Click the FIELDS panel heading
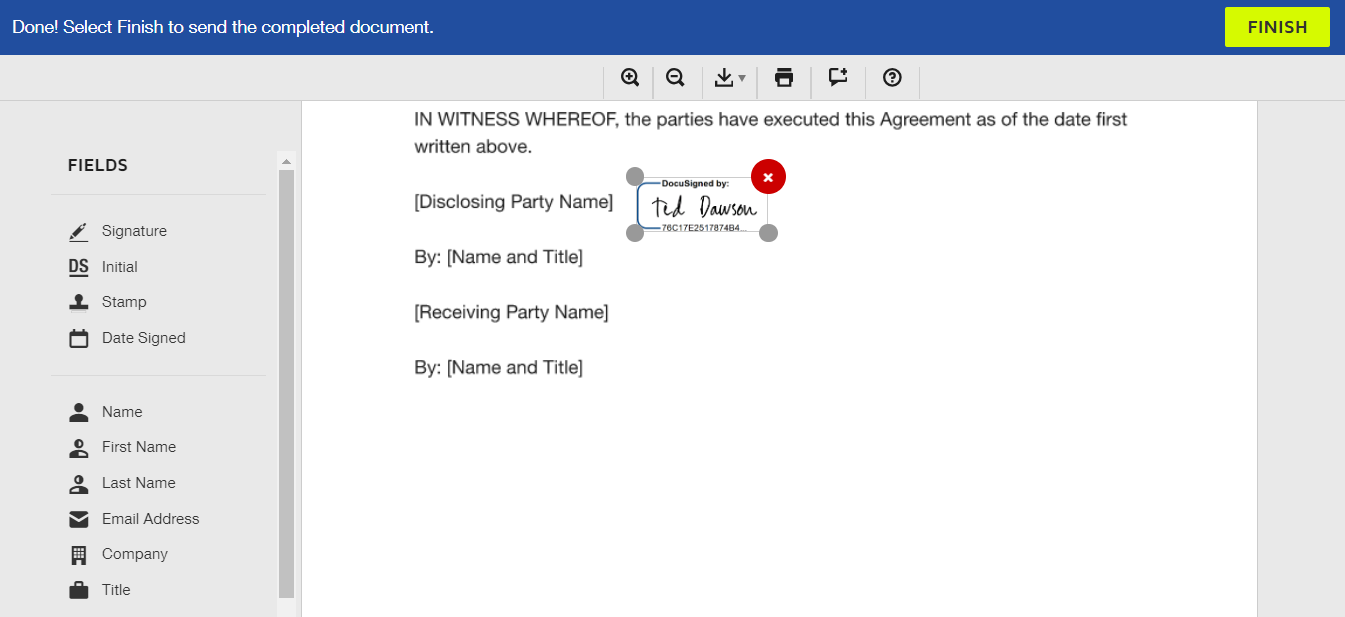1345x617 pixels. tap(98, 165)
